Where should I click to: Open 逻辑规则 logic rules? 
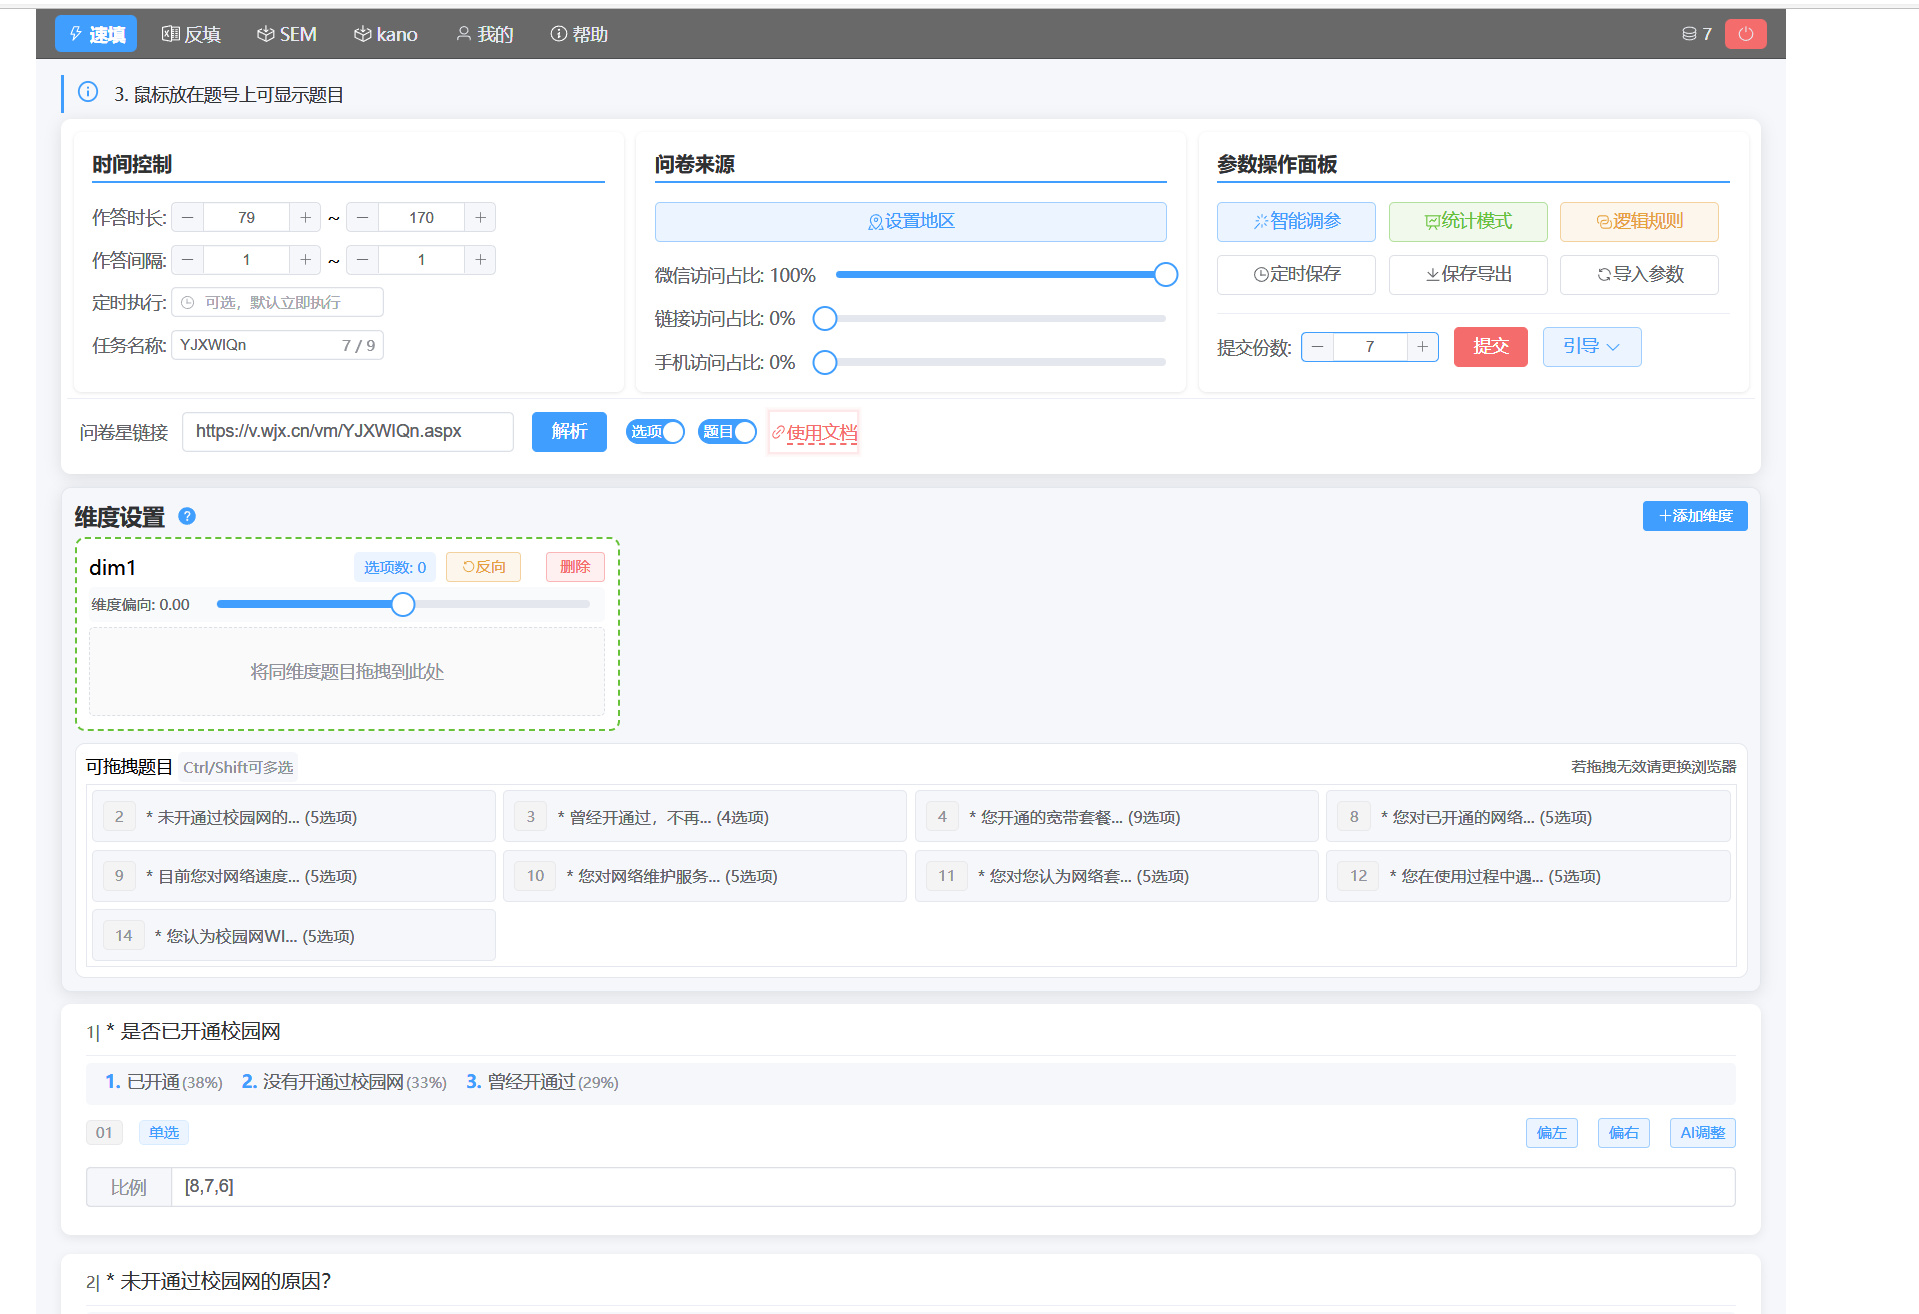point(1638,221)
